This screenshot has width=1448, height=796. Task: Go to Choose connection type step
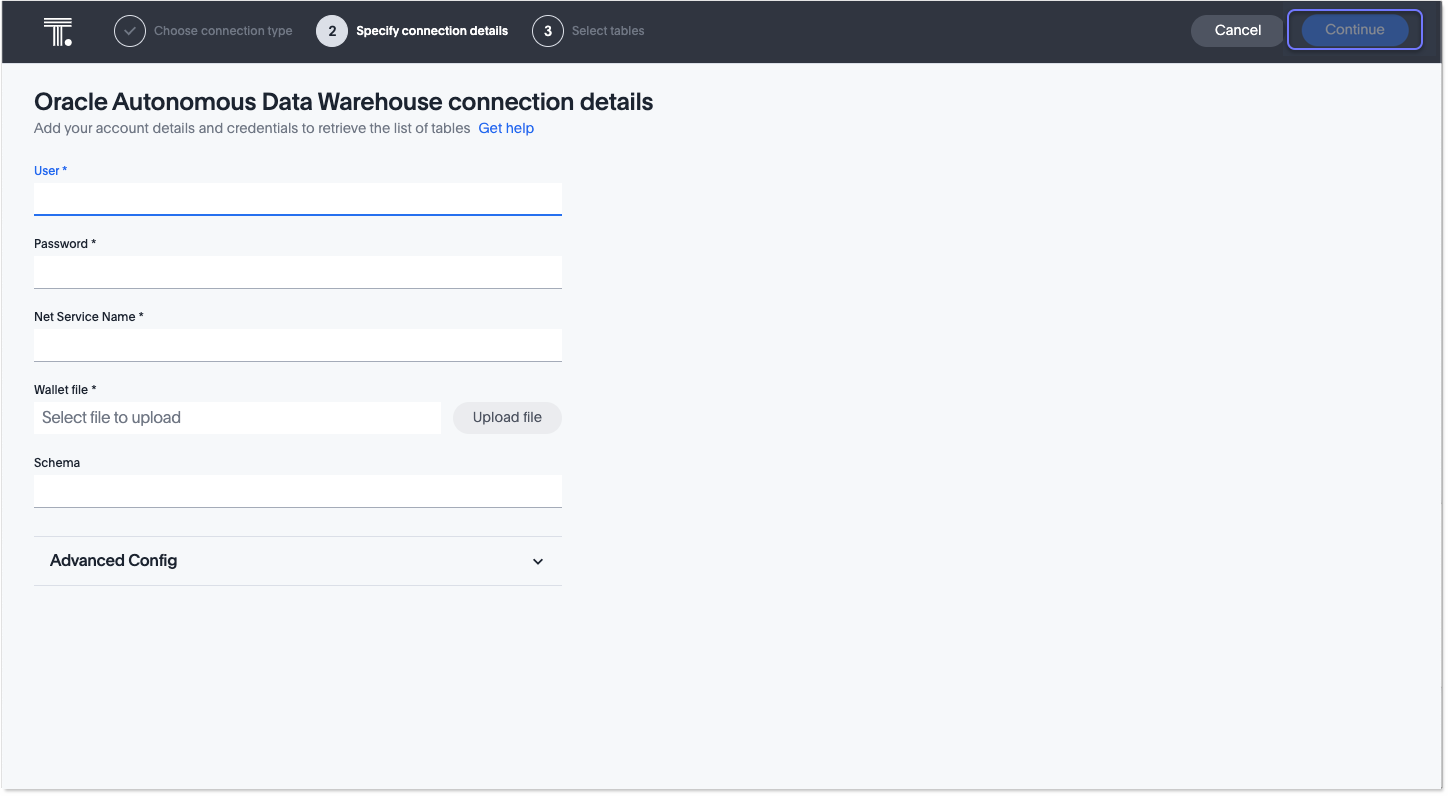coord(223,31)
